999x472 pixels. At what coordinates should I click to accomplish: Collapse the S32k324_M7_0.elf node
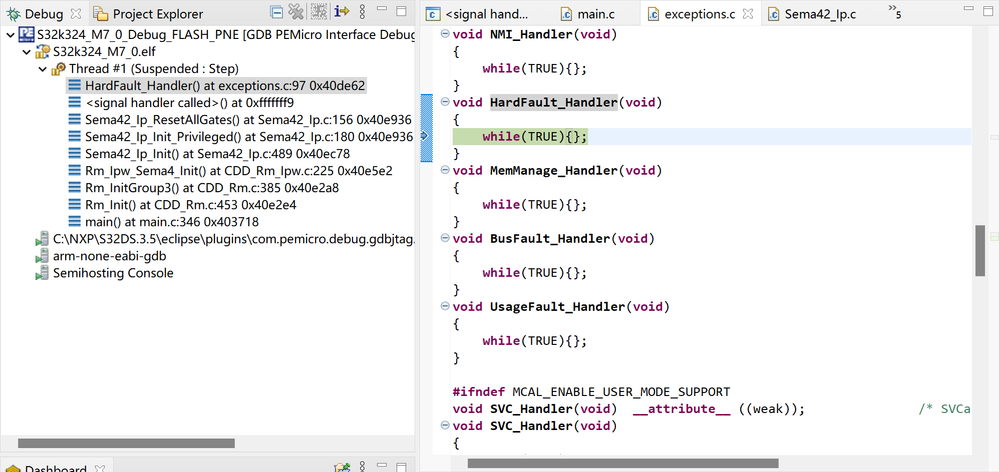[26, 52]
